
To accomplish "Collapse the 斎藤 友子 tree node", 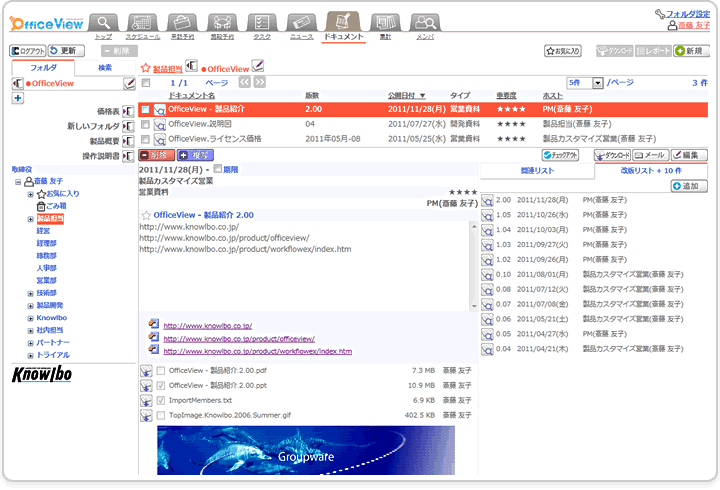I will pyautogui.click(x=18, y=182).
